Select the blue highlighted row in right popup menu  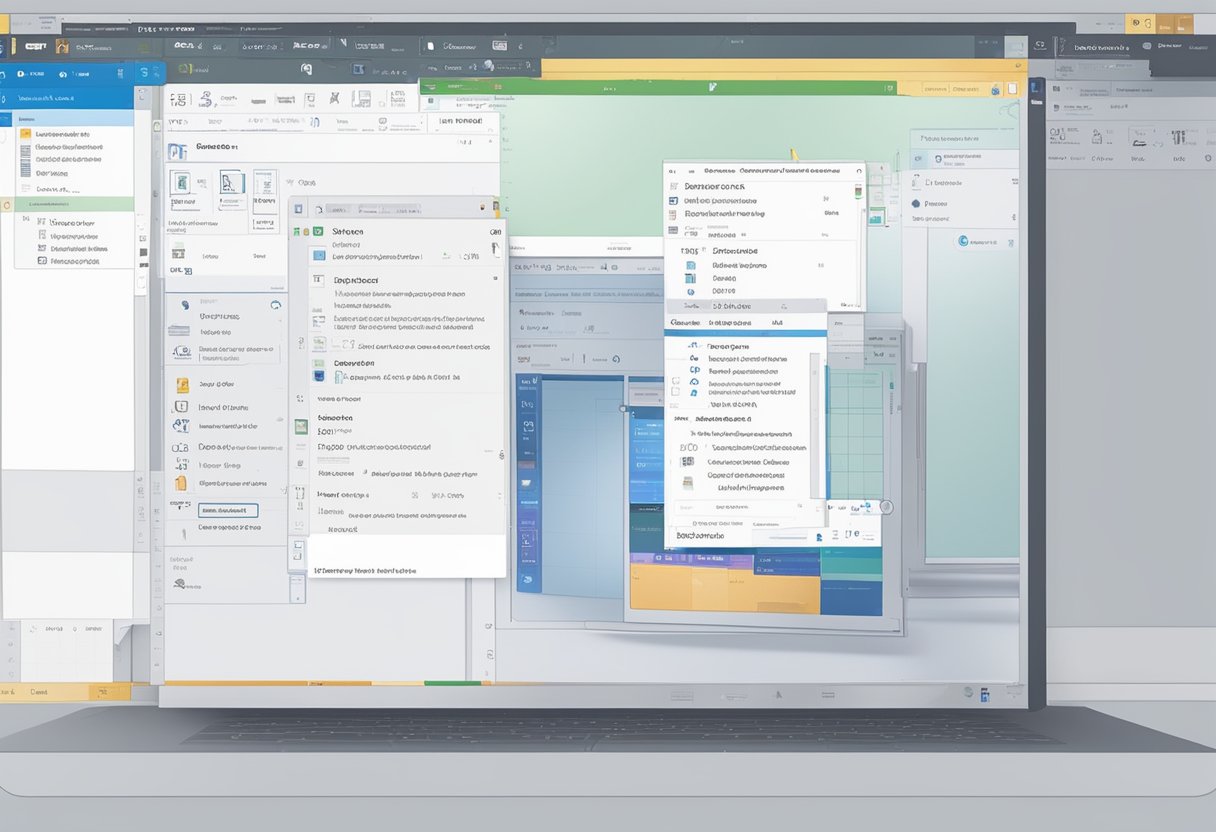(745, 332)
